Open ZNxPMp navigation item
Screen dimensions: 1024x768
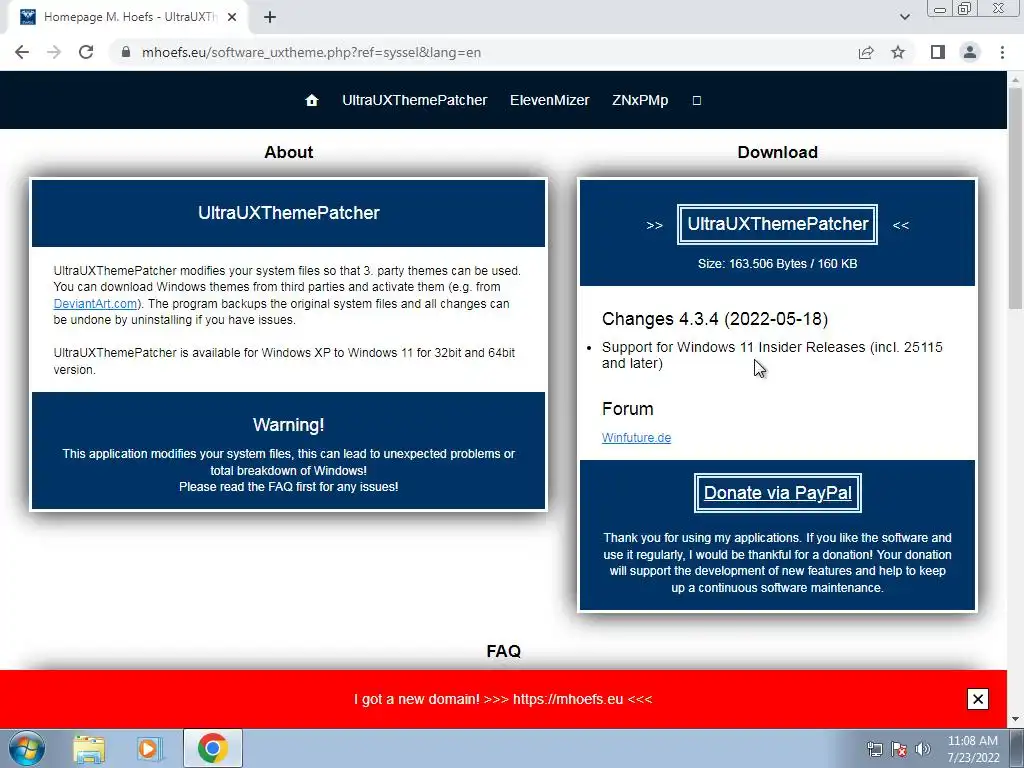point(640,100)
